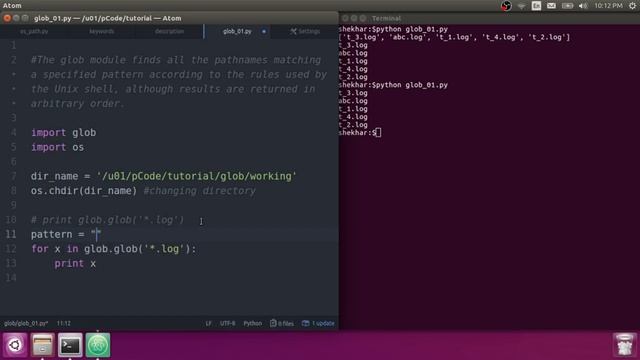Click the 1 update package notice
Image resolution: width=640 pixels, height=360 pixels.
coord(318,323)
